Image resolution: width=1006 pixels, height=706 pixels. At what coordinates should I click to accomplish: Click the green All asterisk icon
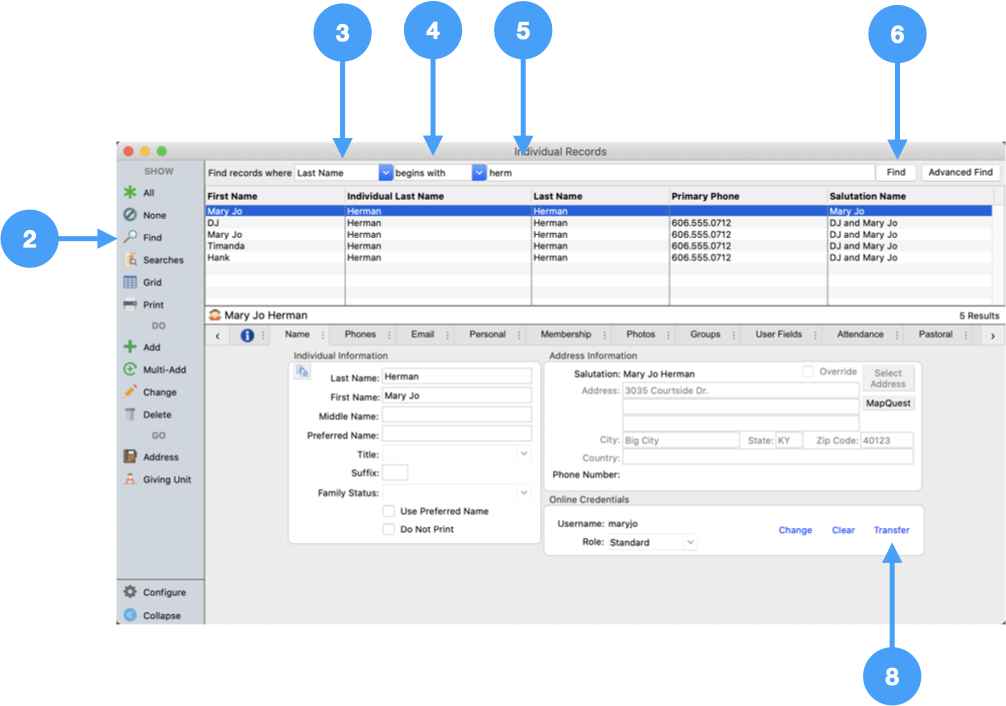click(x=130, y=193)
